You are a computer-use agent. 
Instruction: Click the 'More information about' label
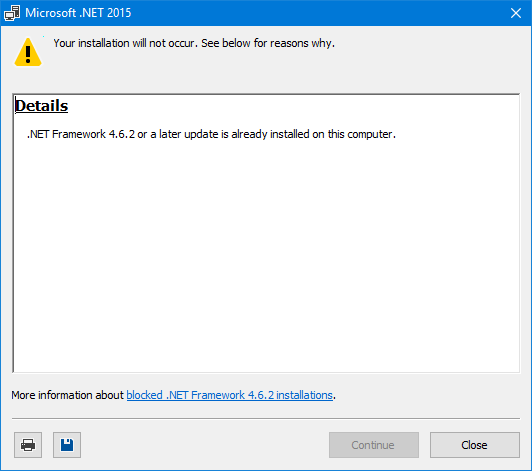[x=68, y=395]
